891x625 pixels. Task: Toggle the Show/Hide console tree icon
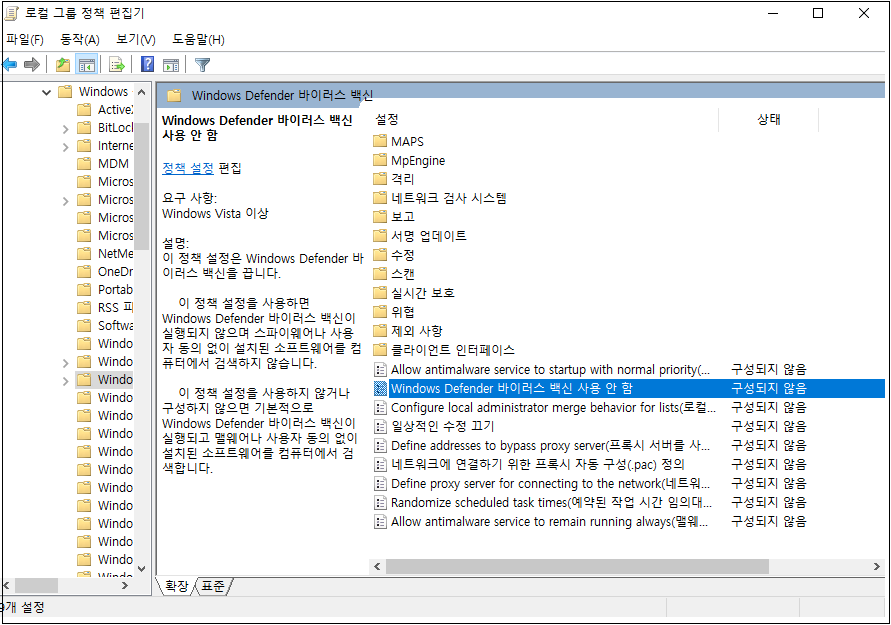pos(87,65)
